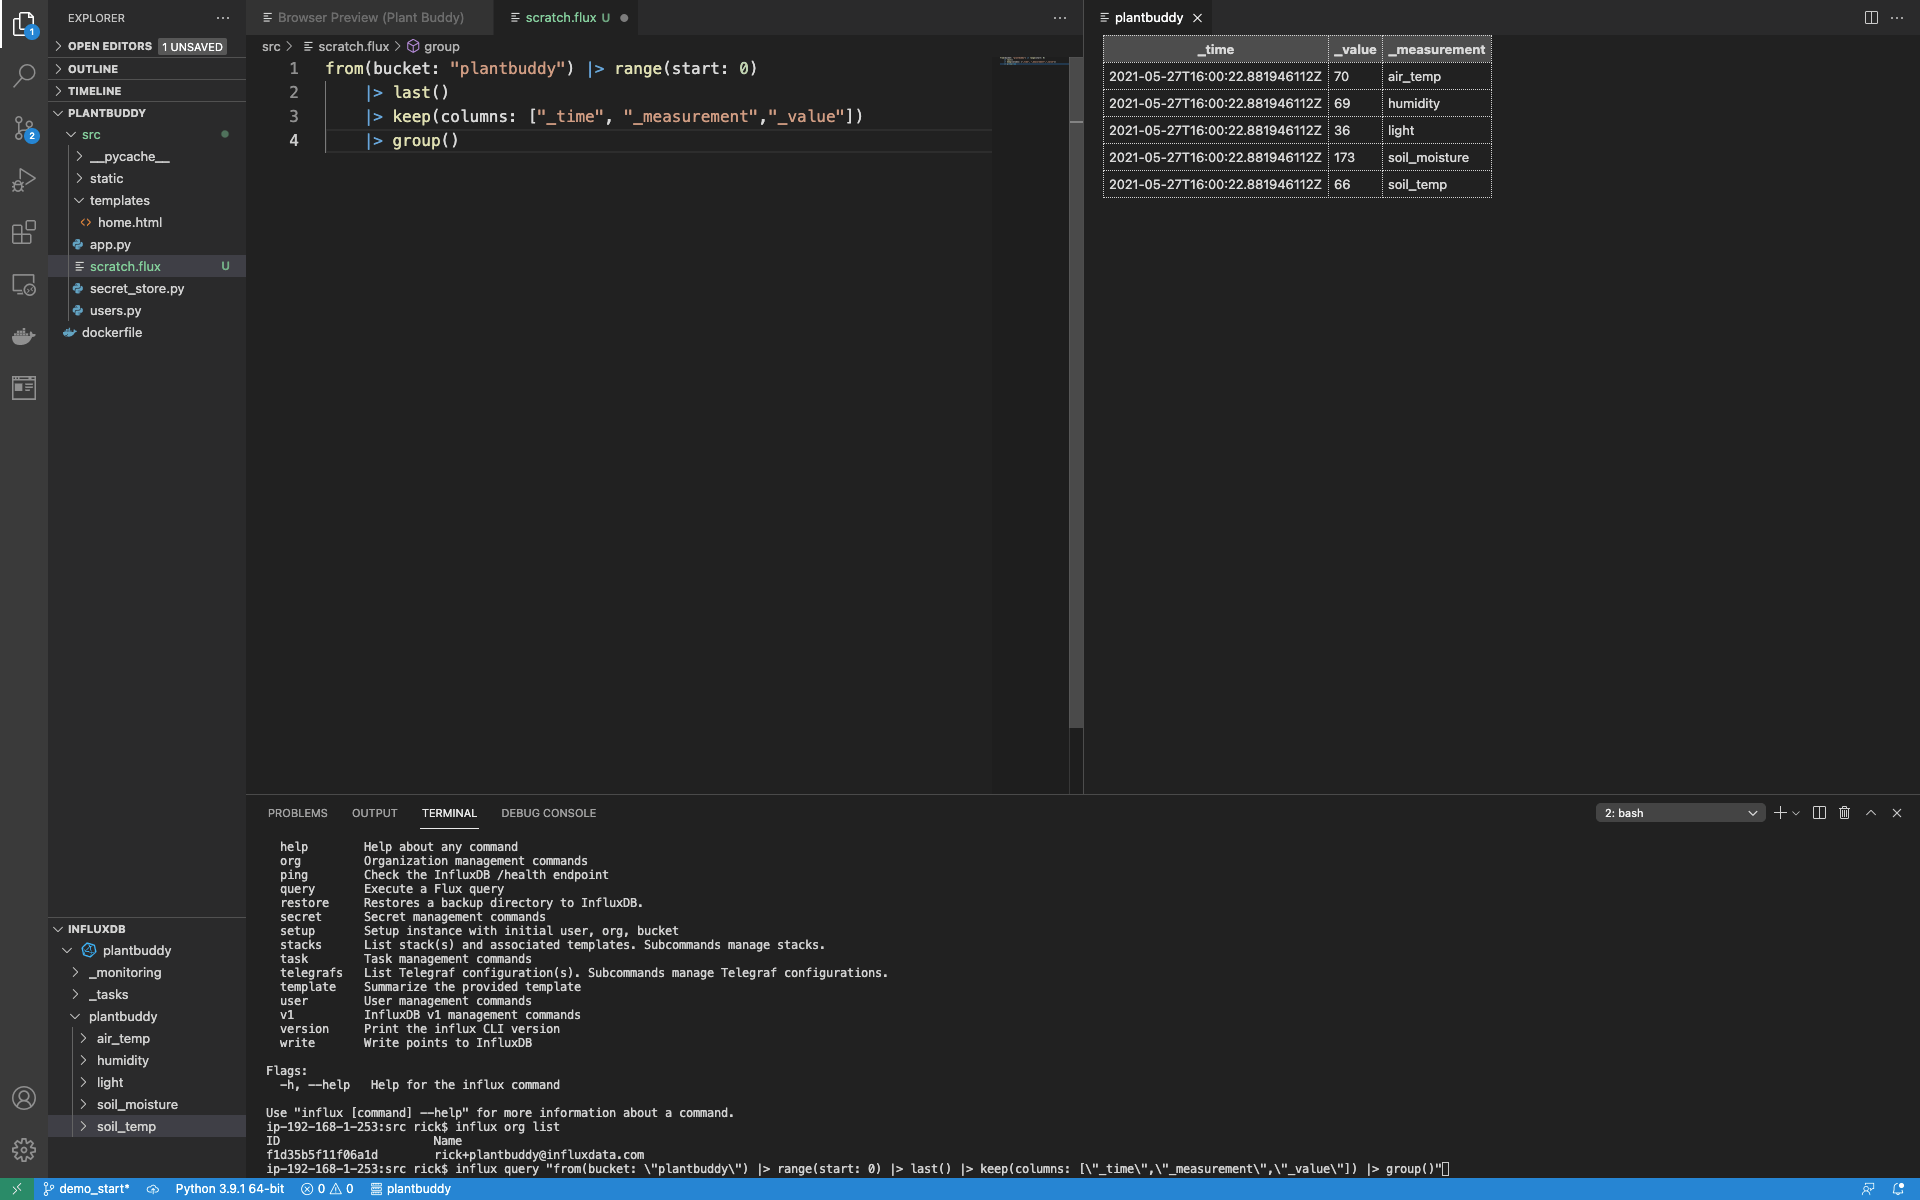The width and height of the screenshot is (1920, 1200).
Task: Open app.py in the explorer
Action: point(110,244)
